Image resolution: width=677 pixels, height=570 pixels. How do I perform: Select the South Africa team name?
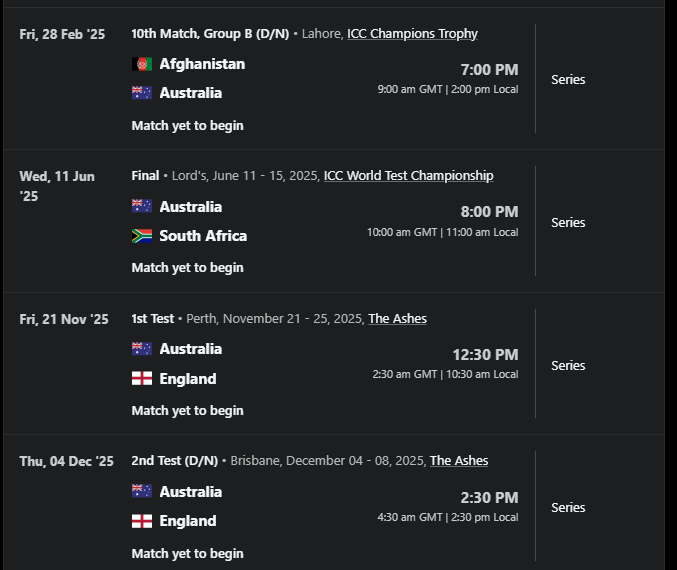click(x=203, y=236)
